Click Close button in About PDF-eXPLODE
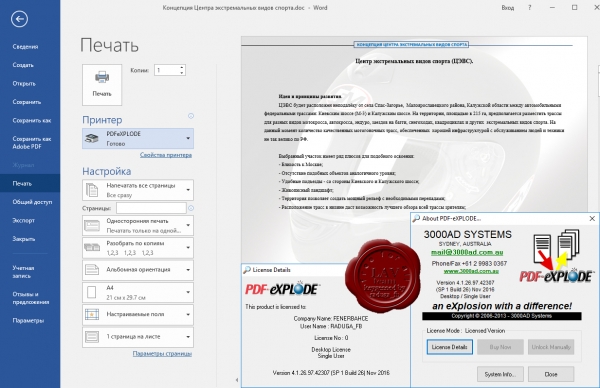This screenshot has width=600, height=388. coord(551,374)
